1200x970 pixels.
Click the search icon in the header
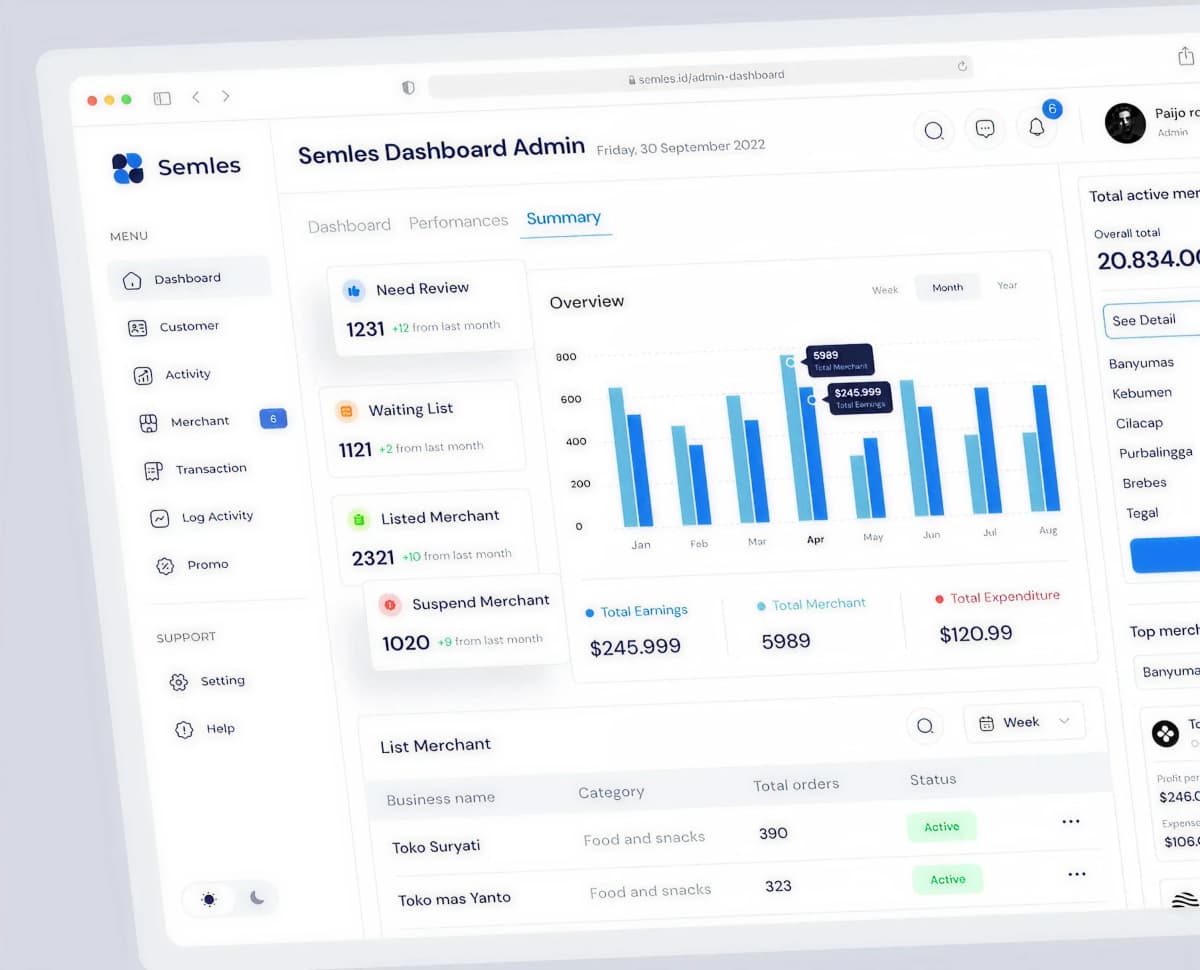[x=933, y=131]
